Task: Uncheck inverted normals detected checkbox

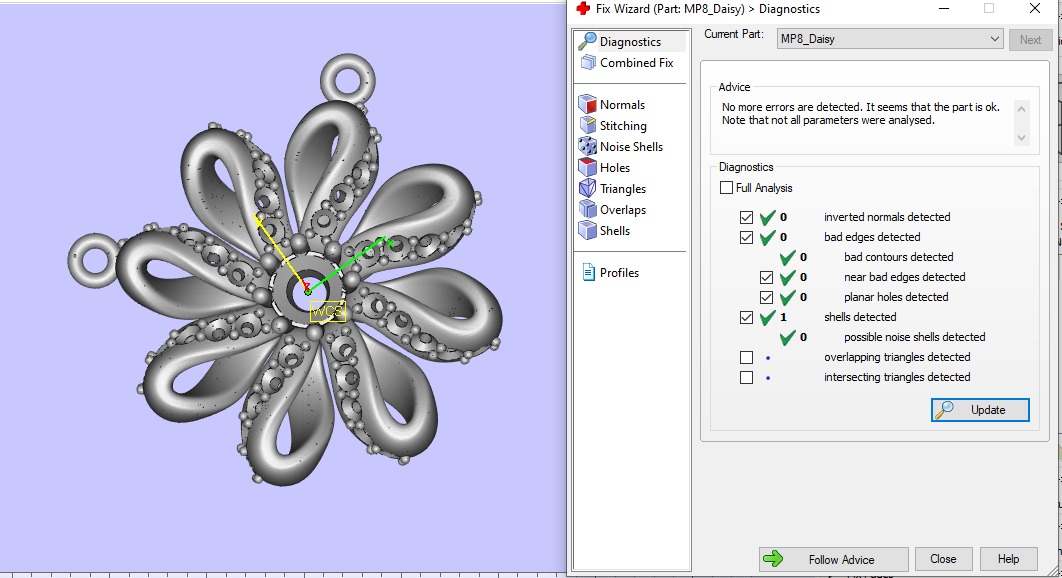Action: (x=746, y=218)
